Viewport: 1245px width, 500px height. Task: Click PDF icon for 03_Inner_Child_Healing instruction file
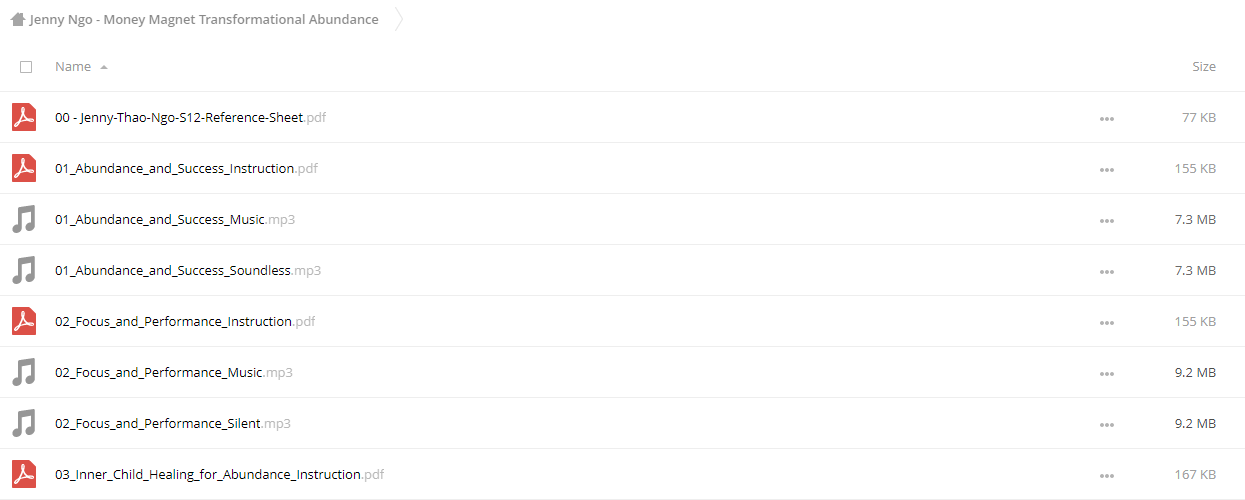(x=24, y=474)
